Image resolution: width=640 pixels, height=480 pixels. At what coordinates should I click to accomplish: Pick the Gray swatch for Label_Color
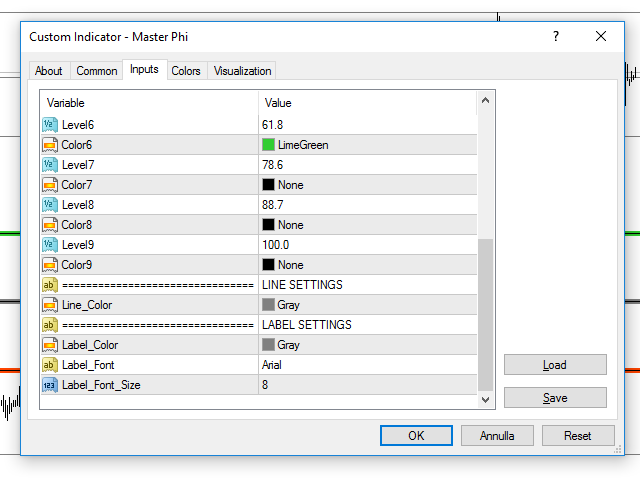click(268, 345)
